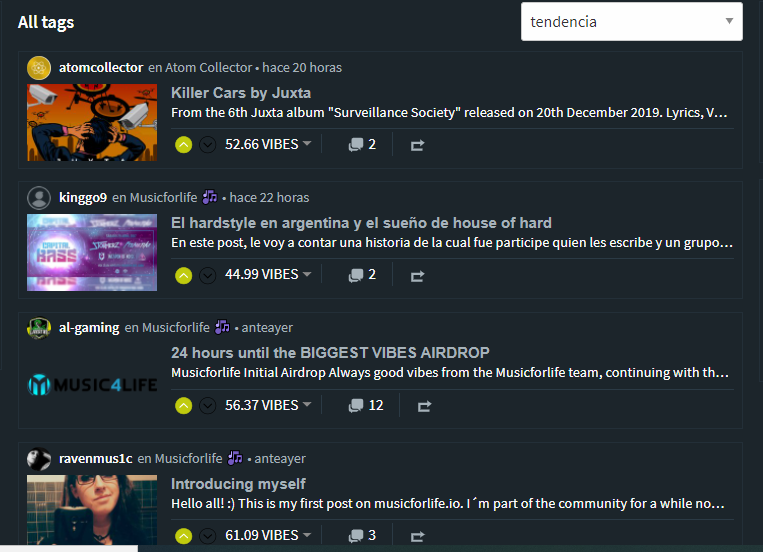Open Musicforlife community on ravenmus1c's post
The image size is (763, 552).
(x=188, y=459)
